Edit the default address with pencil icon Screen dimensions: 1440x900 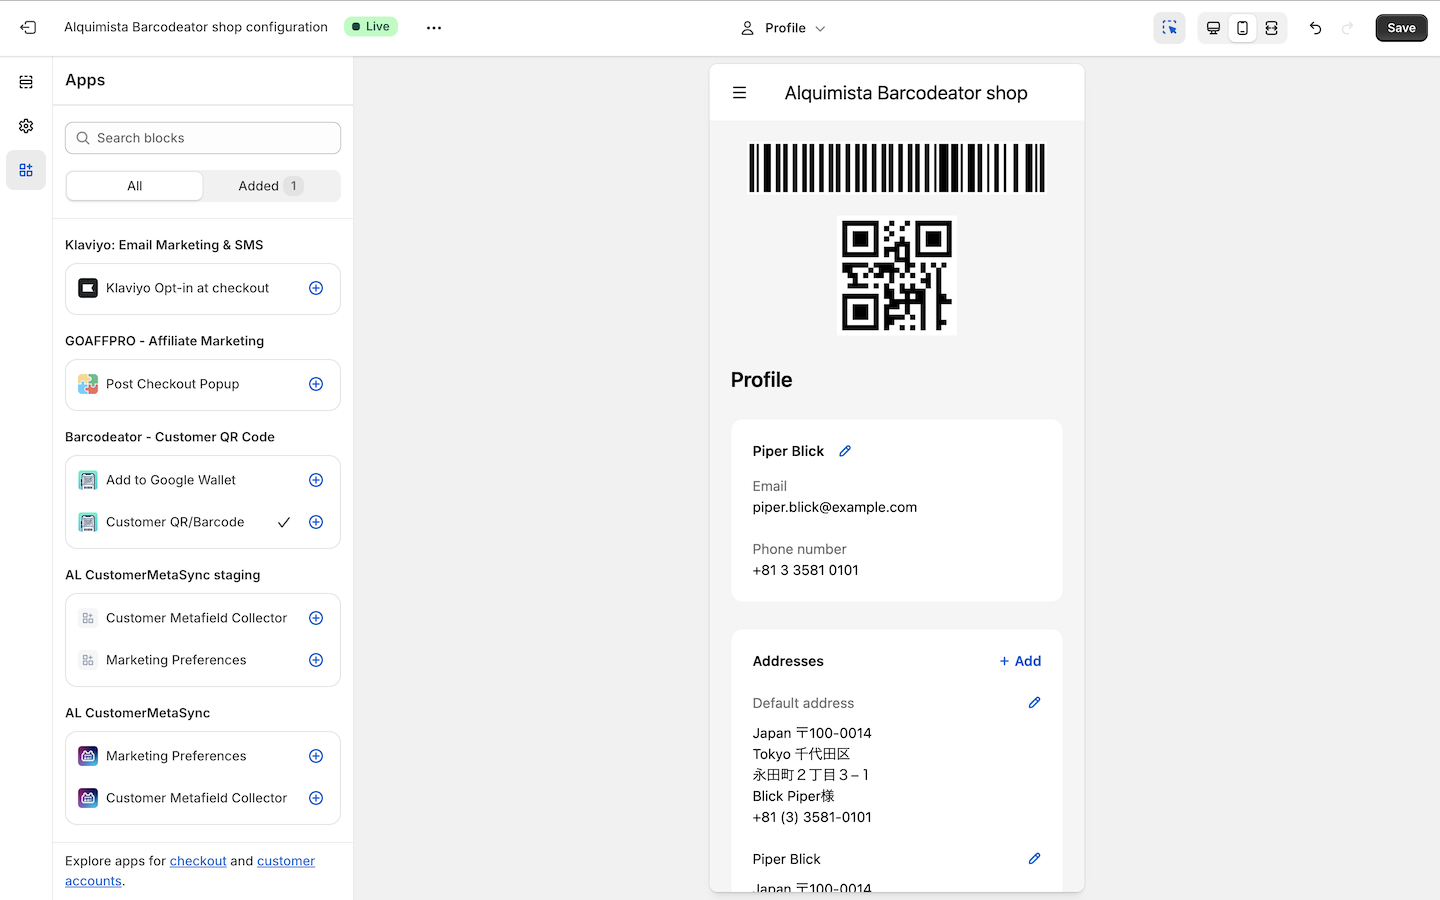pyautogui.click(x=1034, y=703)
